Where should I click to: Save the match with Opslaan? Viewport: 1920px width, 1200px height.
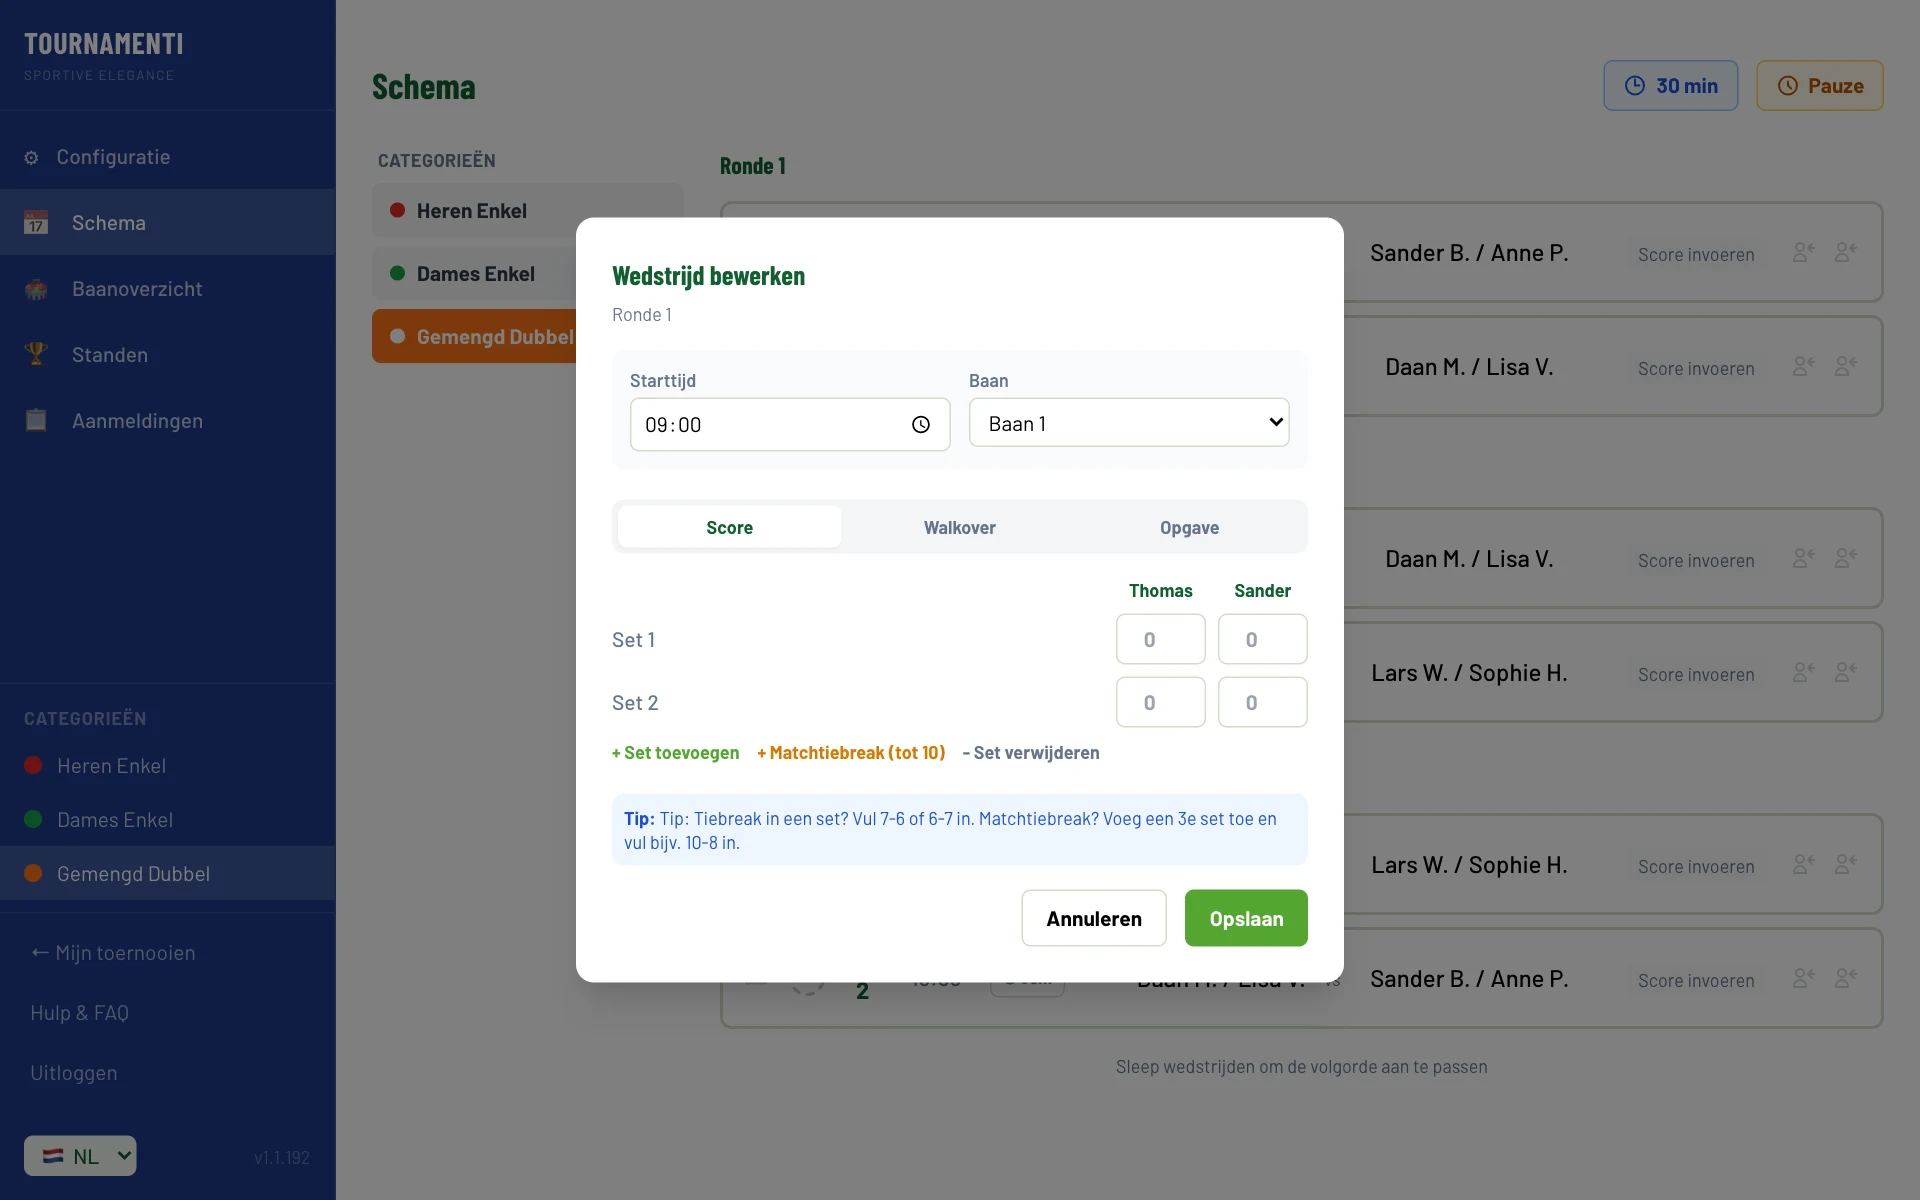pos(1246,918)
